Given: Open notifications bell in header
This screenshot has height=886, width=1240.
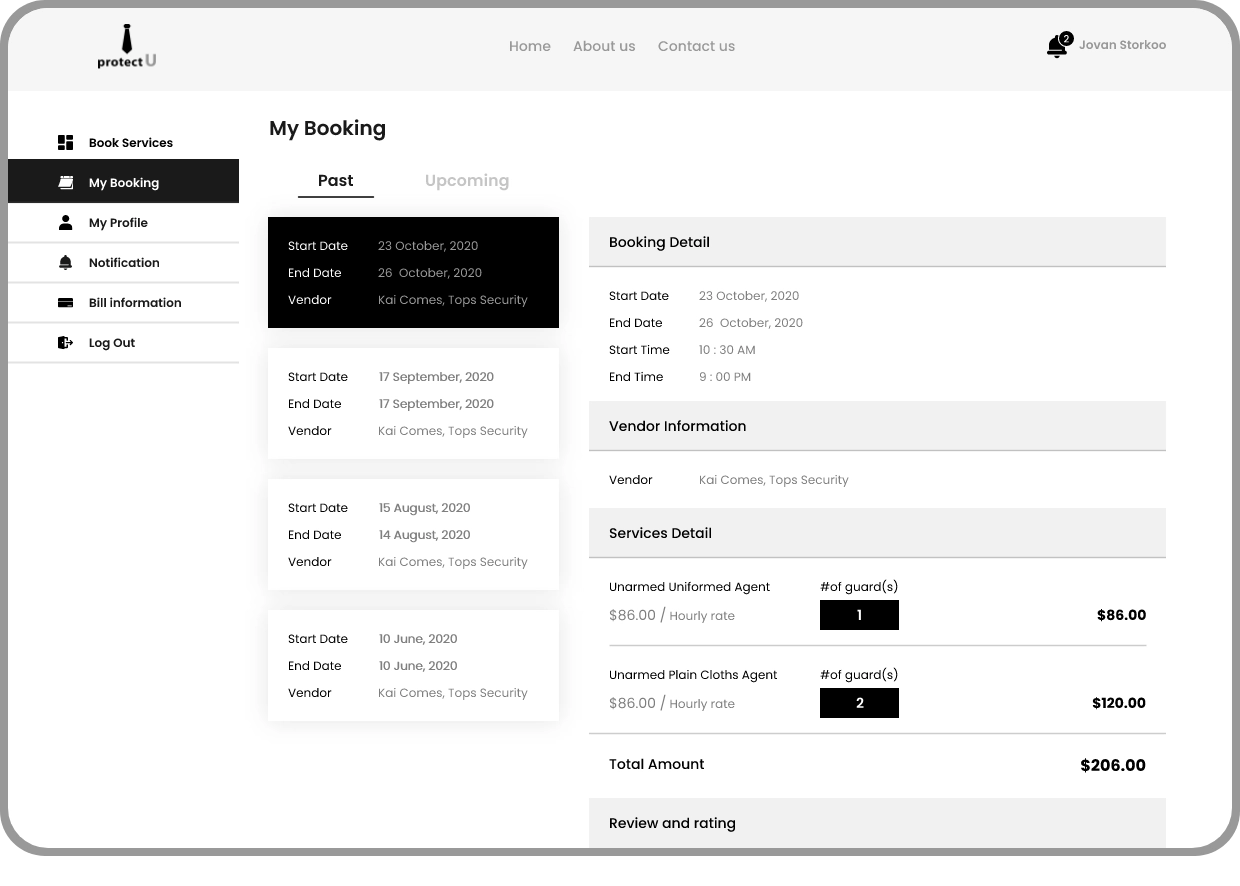Looking at the screenshot, I should tap(1056, 47).
